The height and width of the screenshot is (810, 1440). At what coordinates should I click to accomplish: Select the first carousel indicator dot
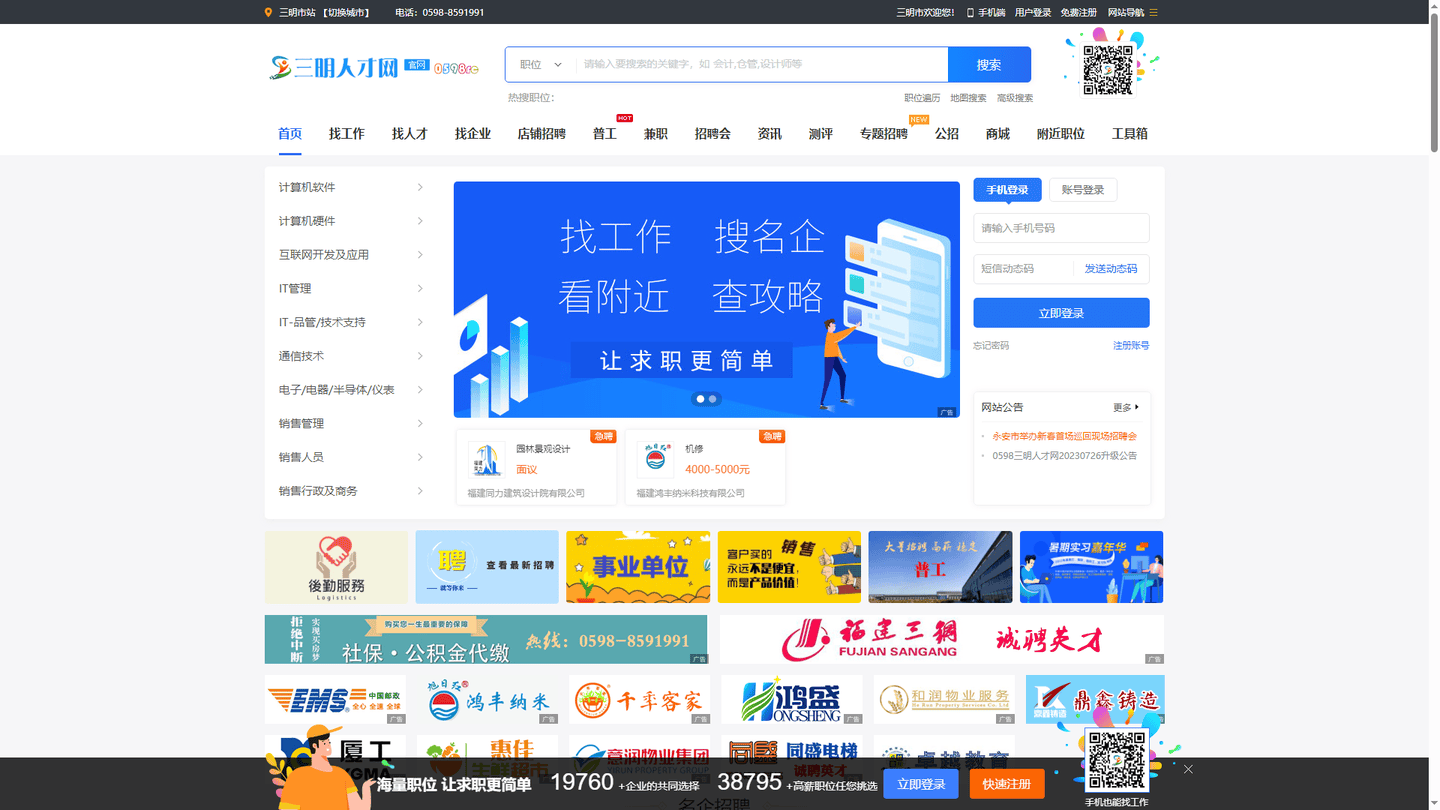700,399
